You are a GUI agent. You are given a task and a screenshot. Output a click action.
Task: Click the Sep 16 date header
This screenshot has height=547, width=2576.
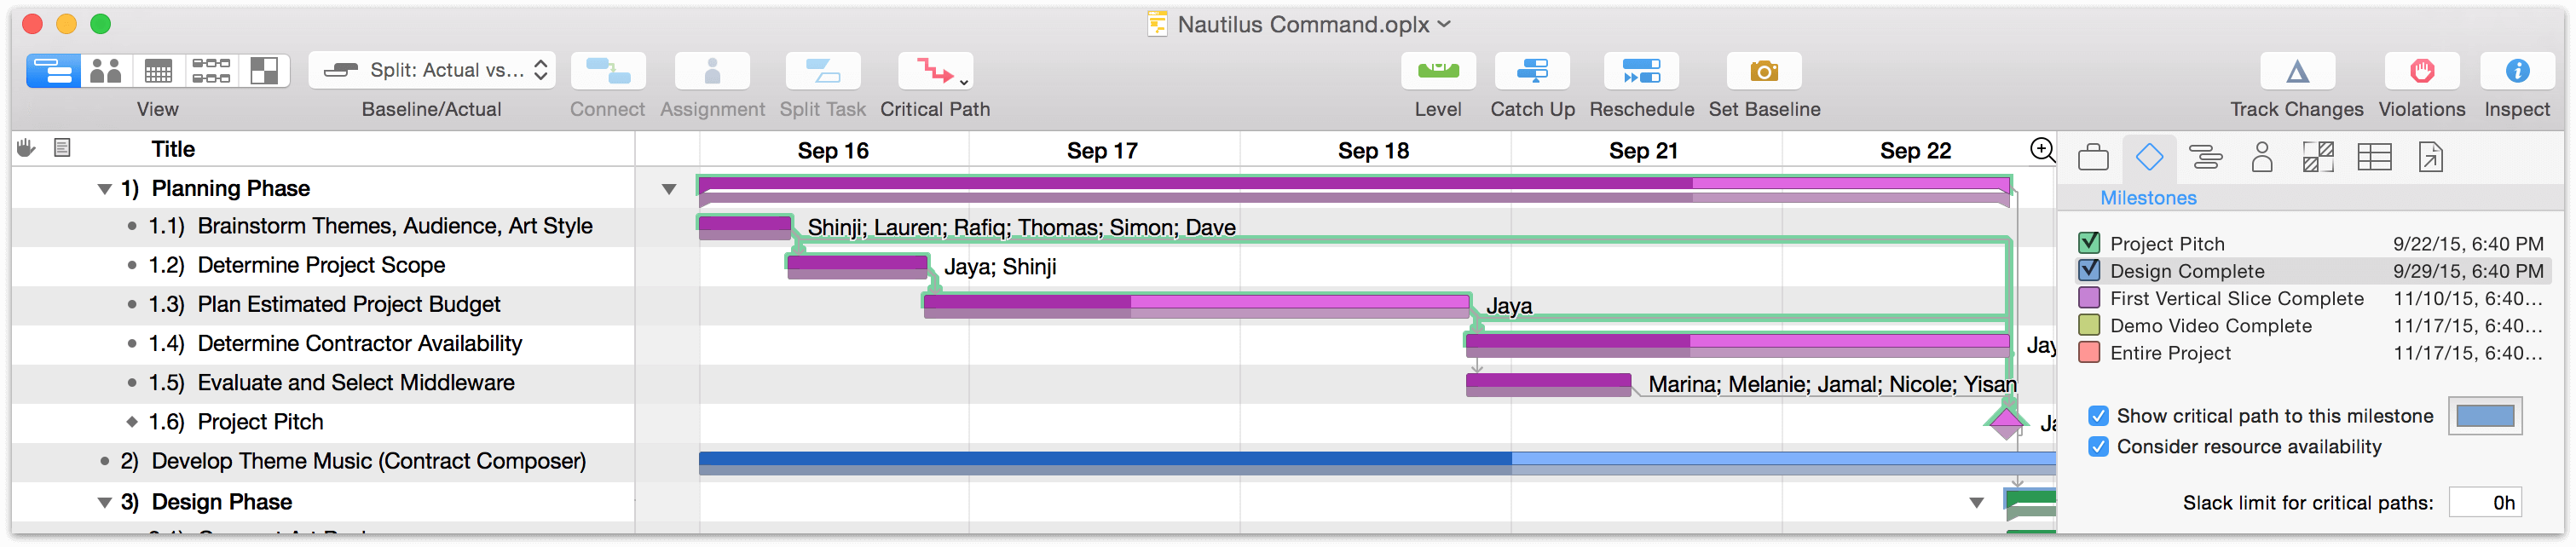[x=833, y=150]
